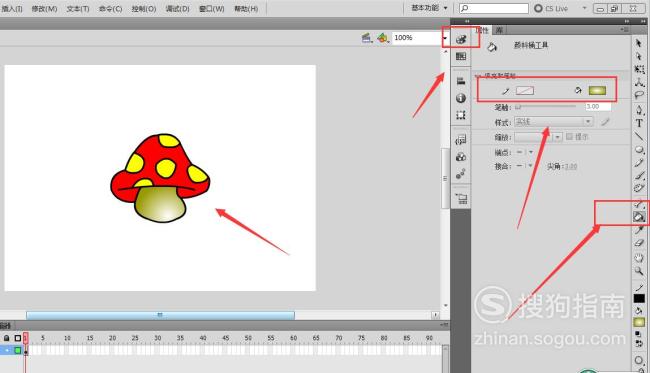Open the Control (O) menu
Screen dimensions: 650x373
tap(144, 8)
